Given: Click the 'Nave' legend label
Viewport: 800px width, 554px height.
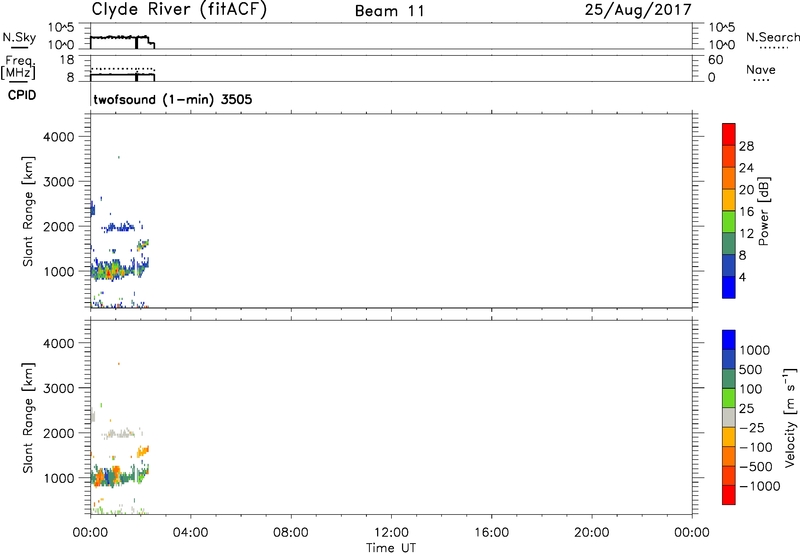Looking at the screenshot, I should (761, 70).
